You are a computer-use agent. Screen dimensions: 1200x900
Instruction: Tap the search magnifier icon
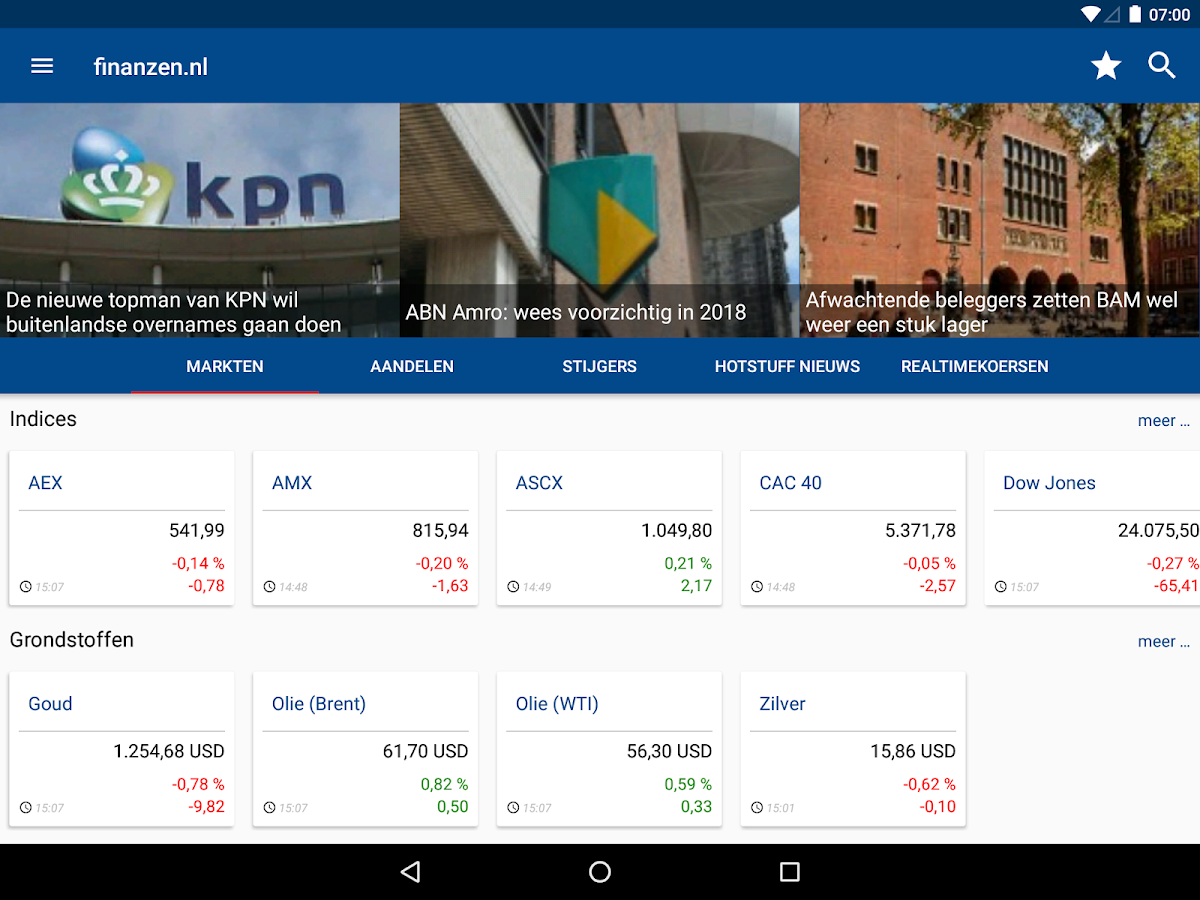[x=1162, y=66]
